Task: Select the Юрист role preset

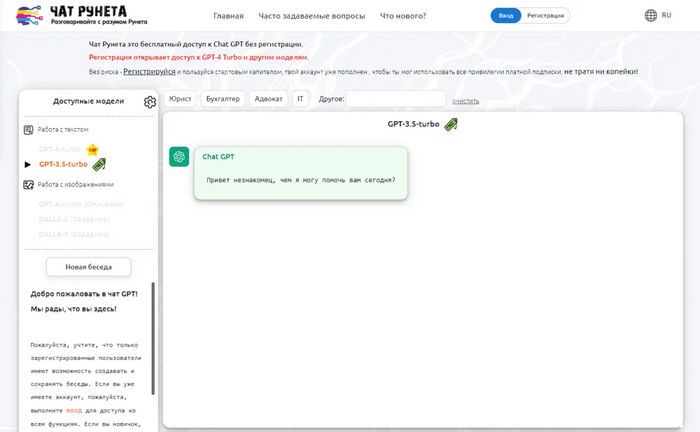Action: click(180, 99)
